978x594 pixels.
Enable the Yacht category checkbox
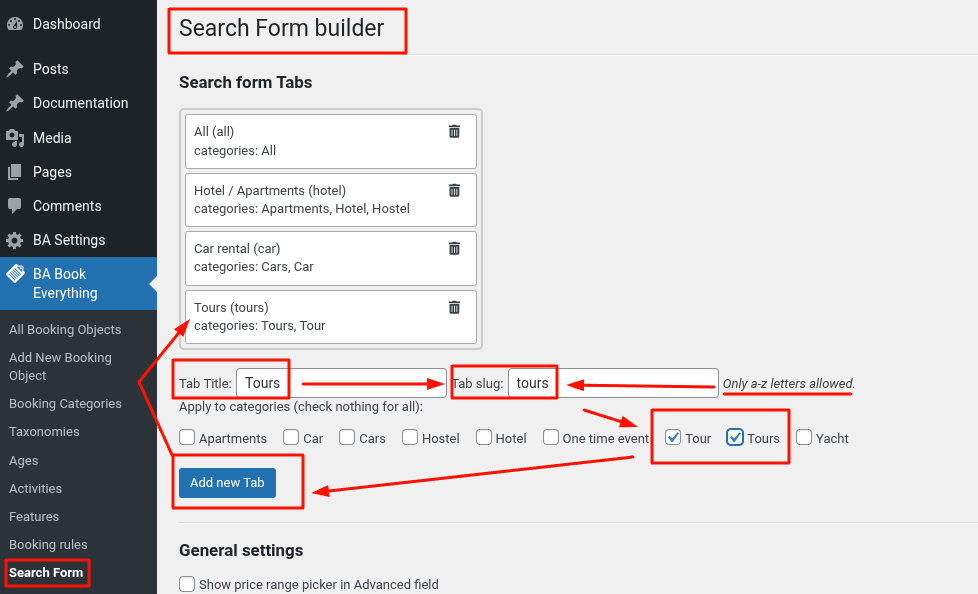[804, 437]
